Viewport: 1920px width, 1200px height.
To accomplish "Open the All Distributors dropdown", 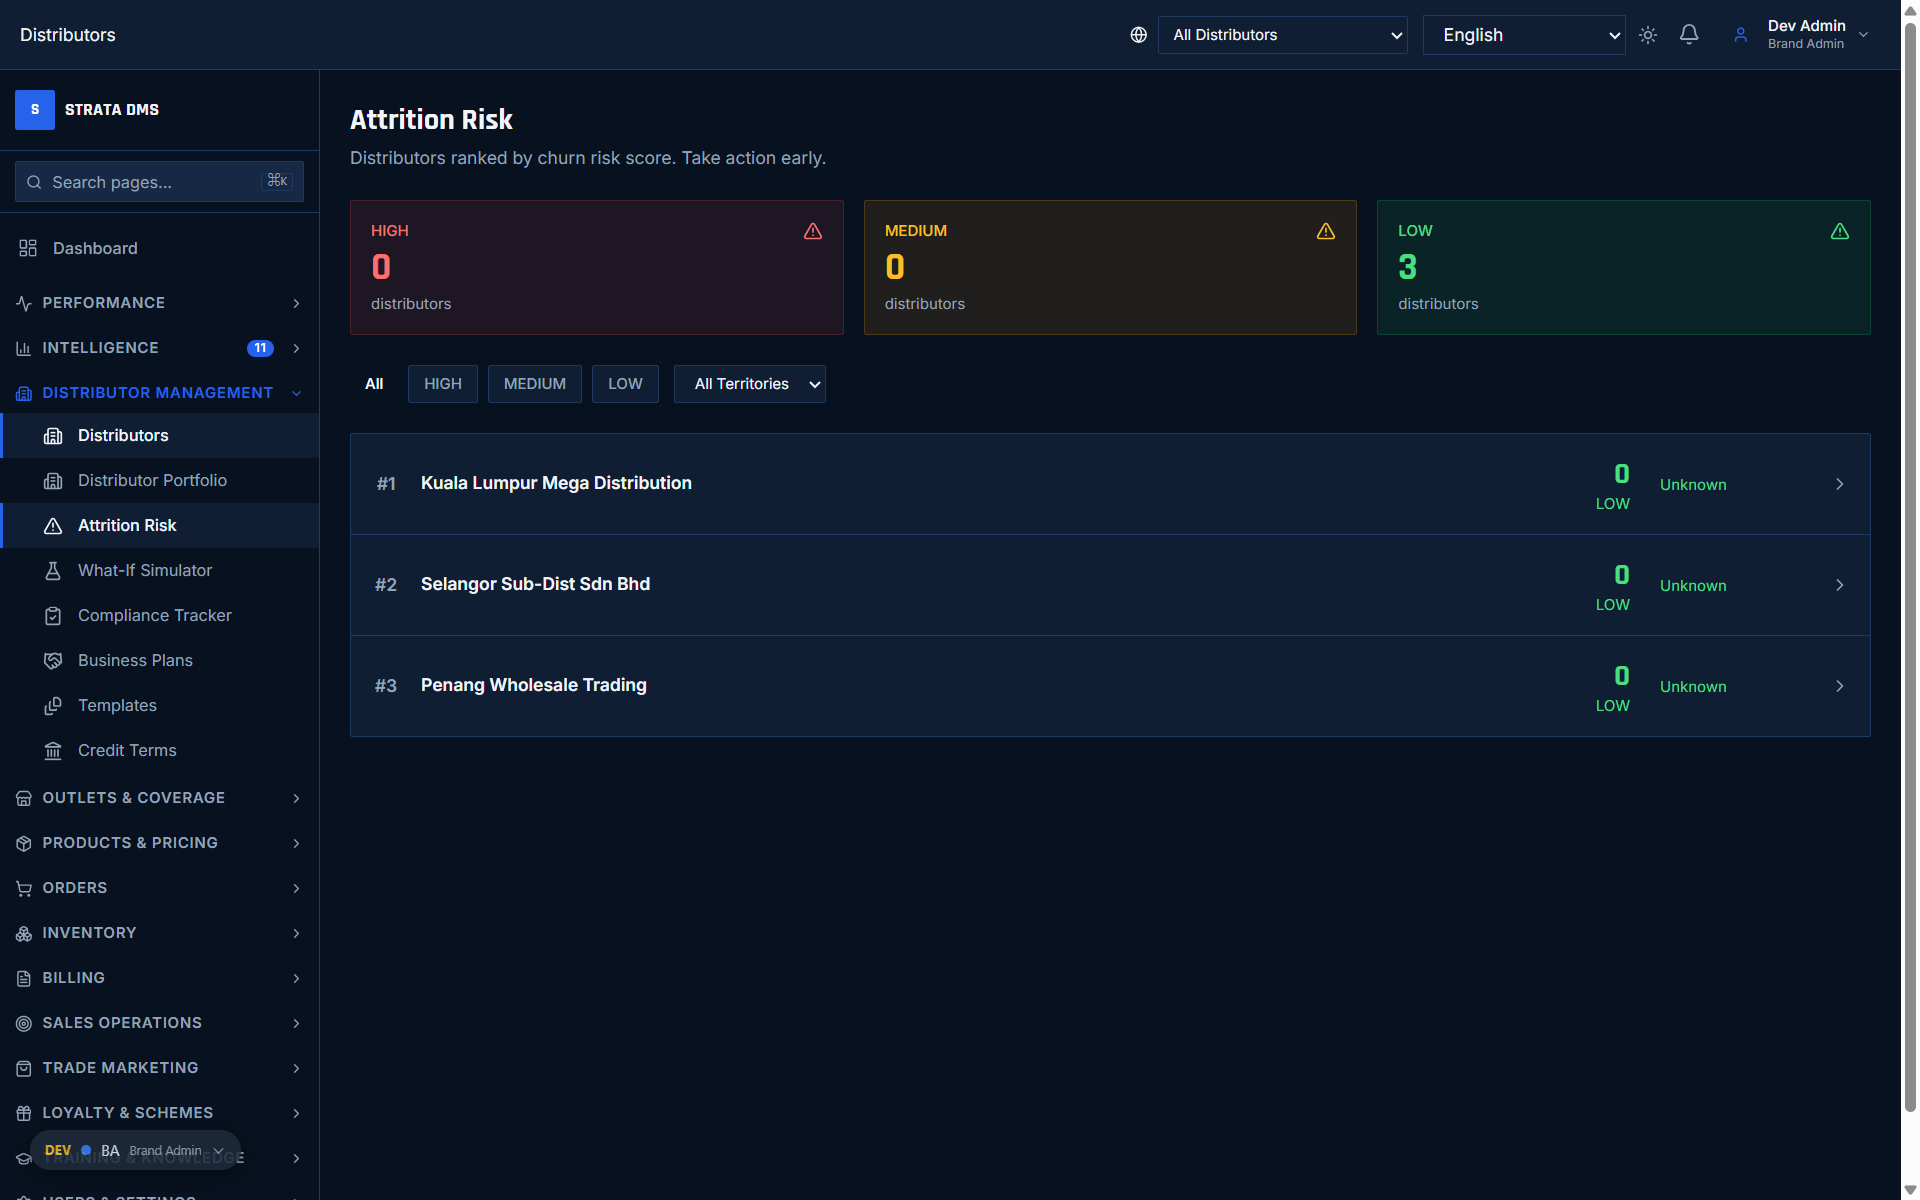I will click(1282, 34).
